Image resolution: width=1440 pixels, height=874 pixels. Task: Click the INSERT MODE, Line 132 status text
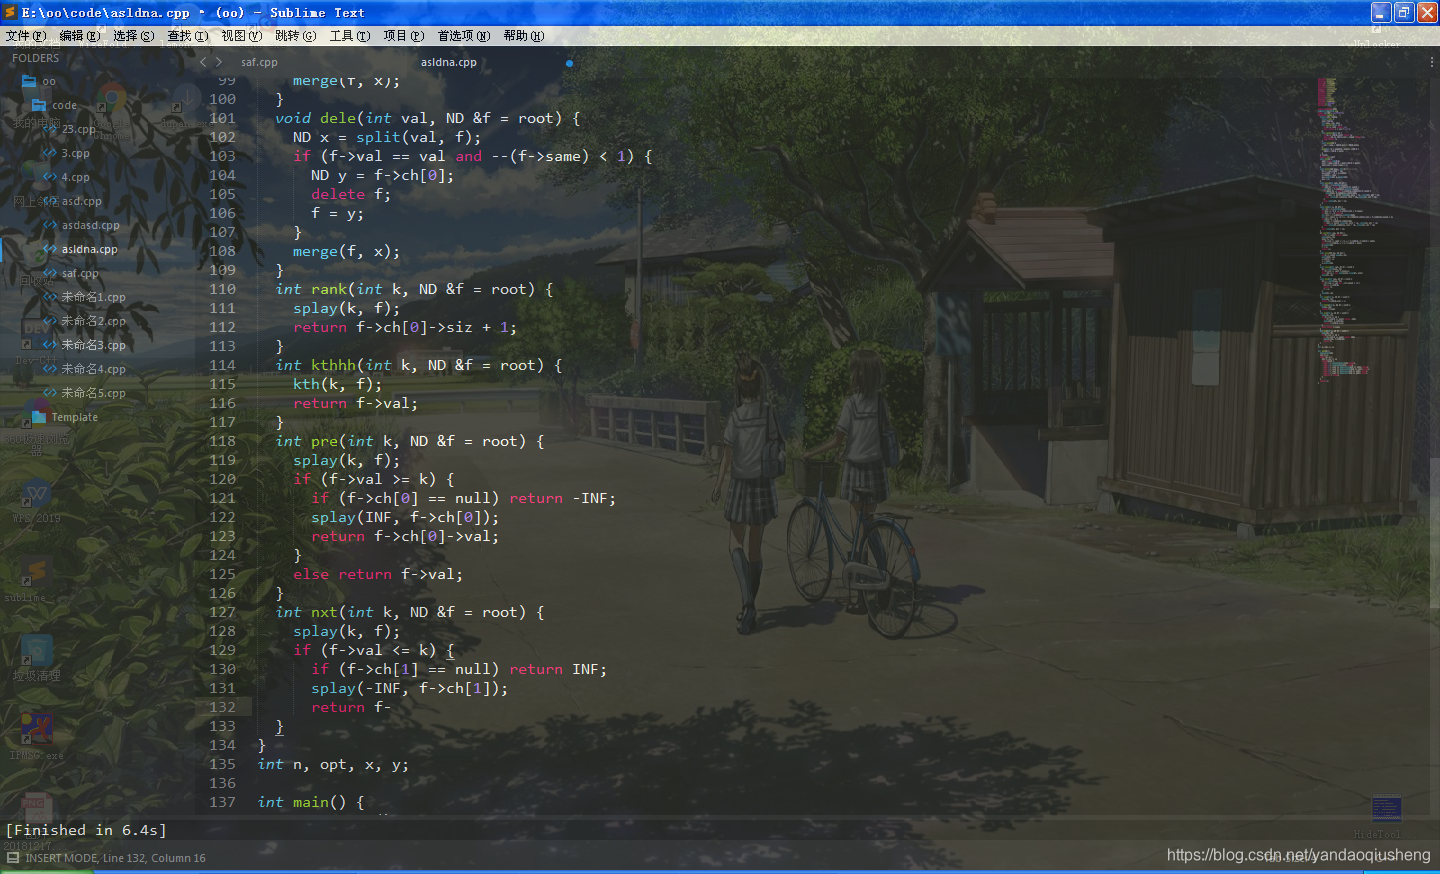116,858
